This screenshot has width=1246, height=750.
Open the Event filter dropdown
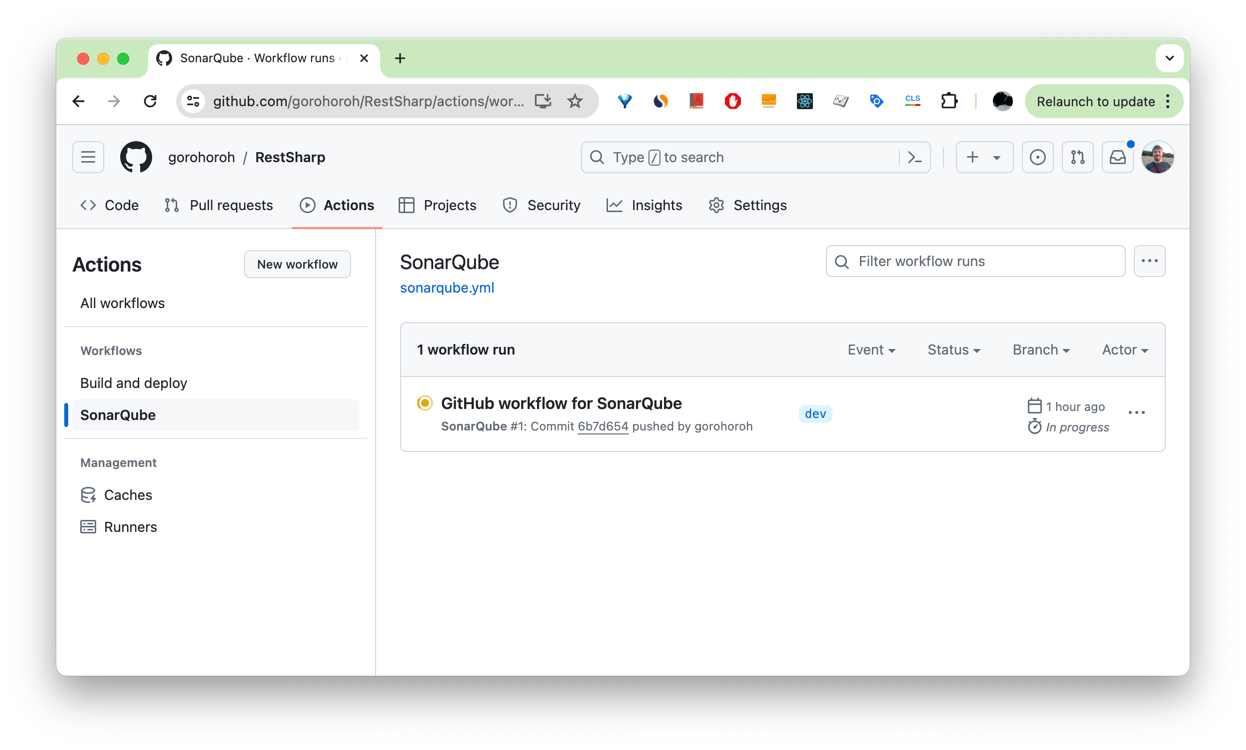coord(870,350)
